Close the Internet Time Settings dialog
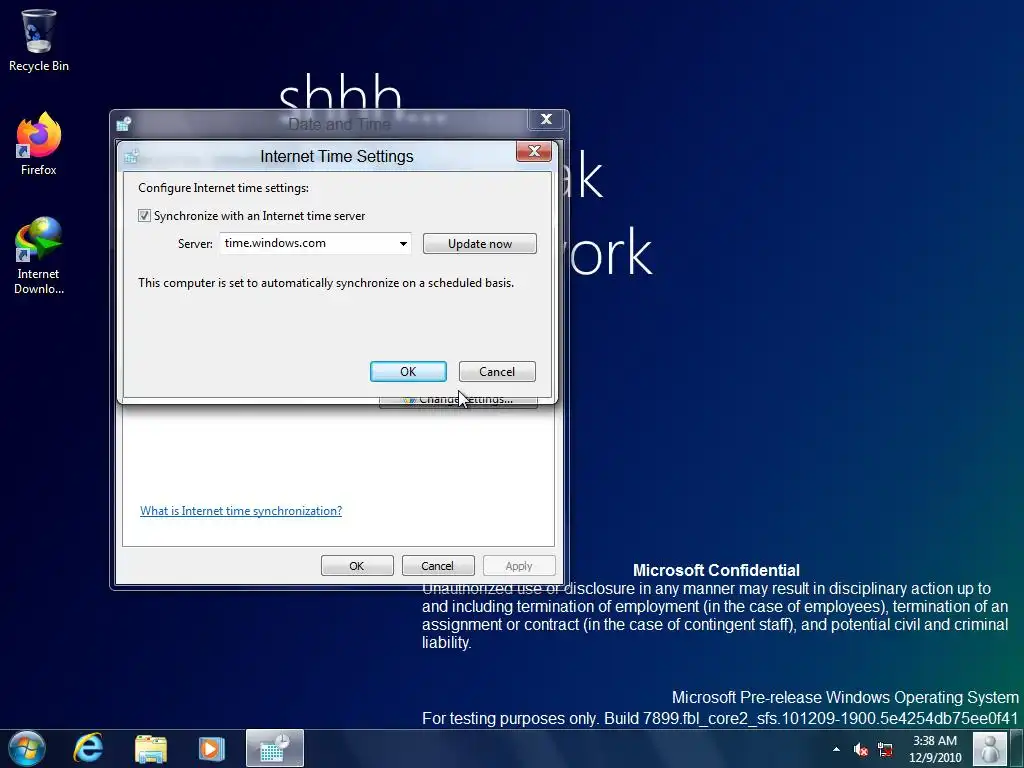Image resolution: width=1024 pixels, height=768 pixels. (534, 152)
